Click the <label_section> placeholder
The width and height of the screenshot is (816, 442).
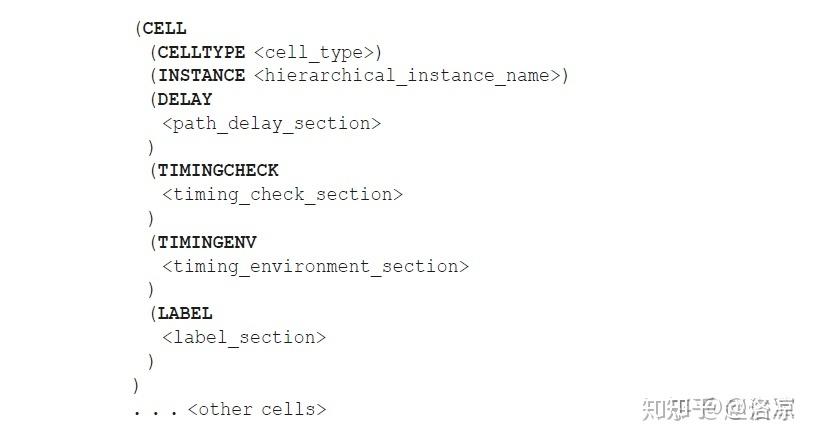[x=244, y=337]
